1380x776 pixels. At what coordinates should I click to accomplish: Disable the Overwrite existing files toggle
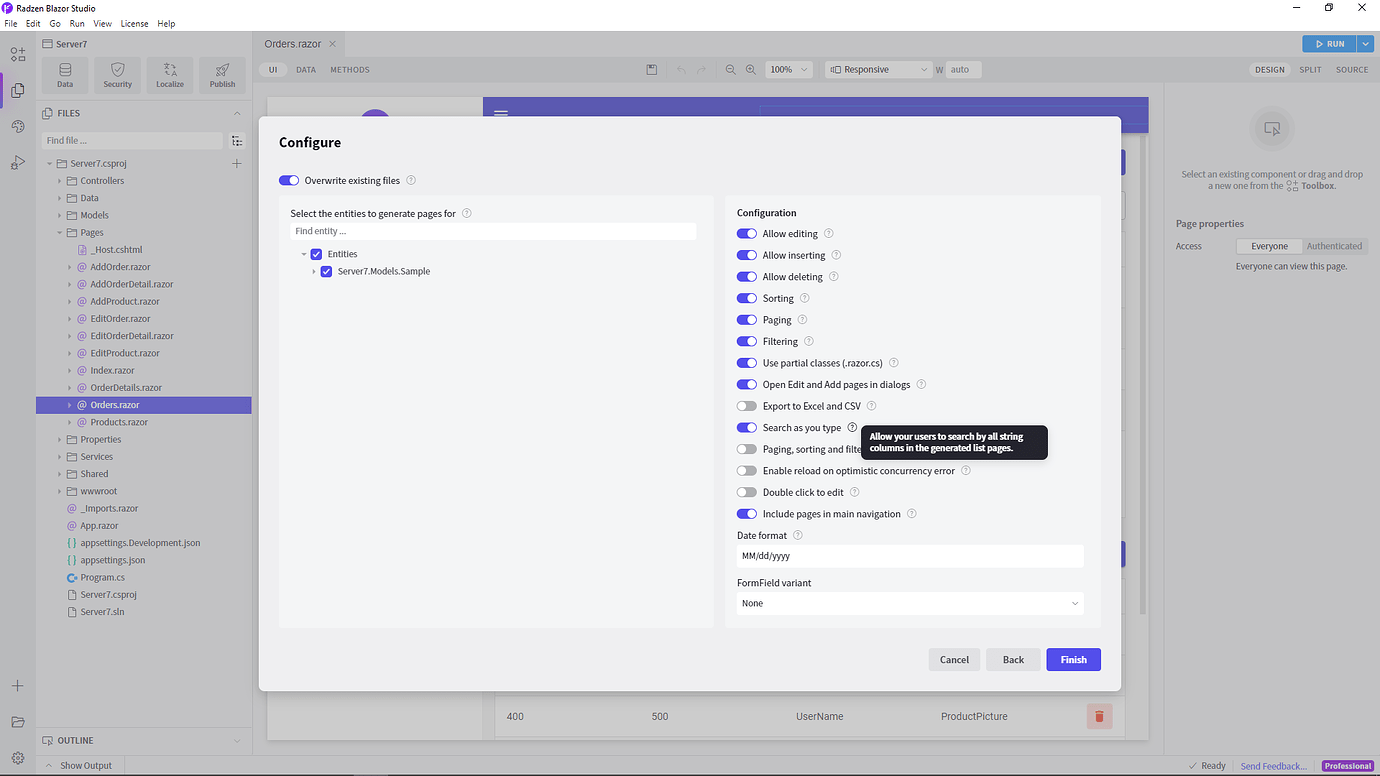click(x=288, y=180)
